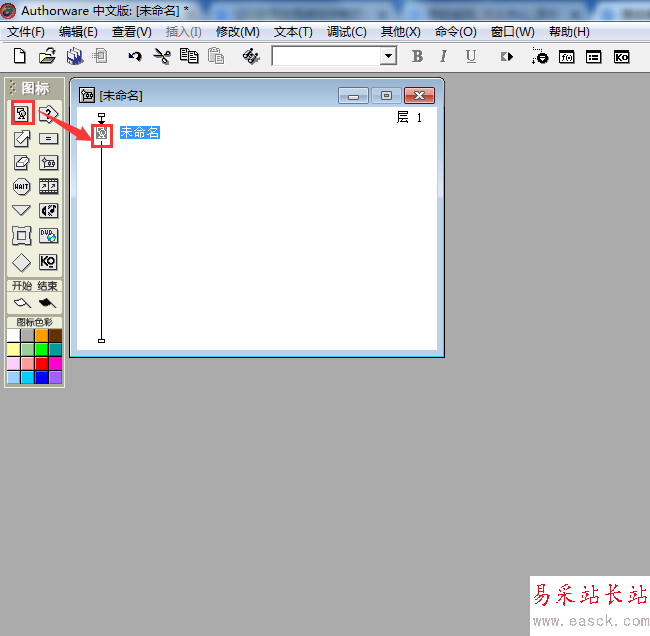Choose the orange color swatch
Image resolution: width=650 pixels, height=636 pixels.
[x=41, y=335]
